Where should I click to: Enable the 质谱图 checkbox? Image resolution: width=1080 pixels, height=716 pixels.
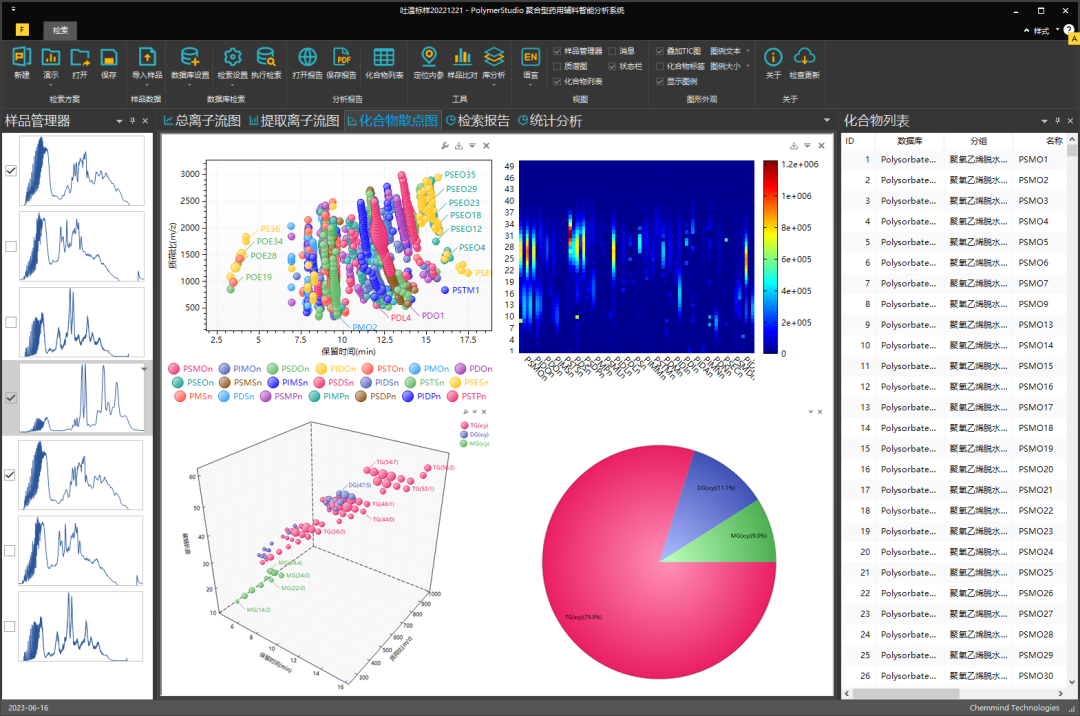[x=557, y=66]
